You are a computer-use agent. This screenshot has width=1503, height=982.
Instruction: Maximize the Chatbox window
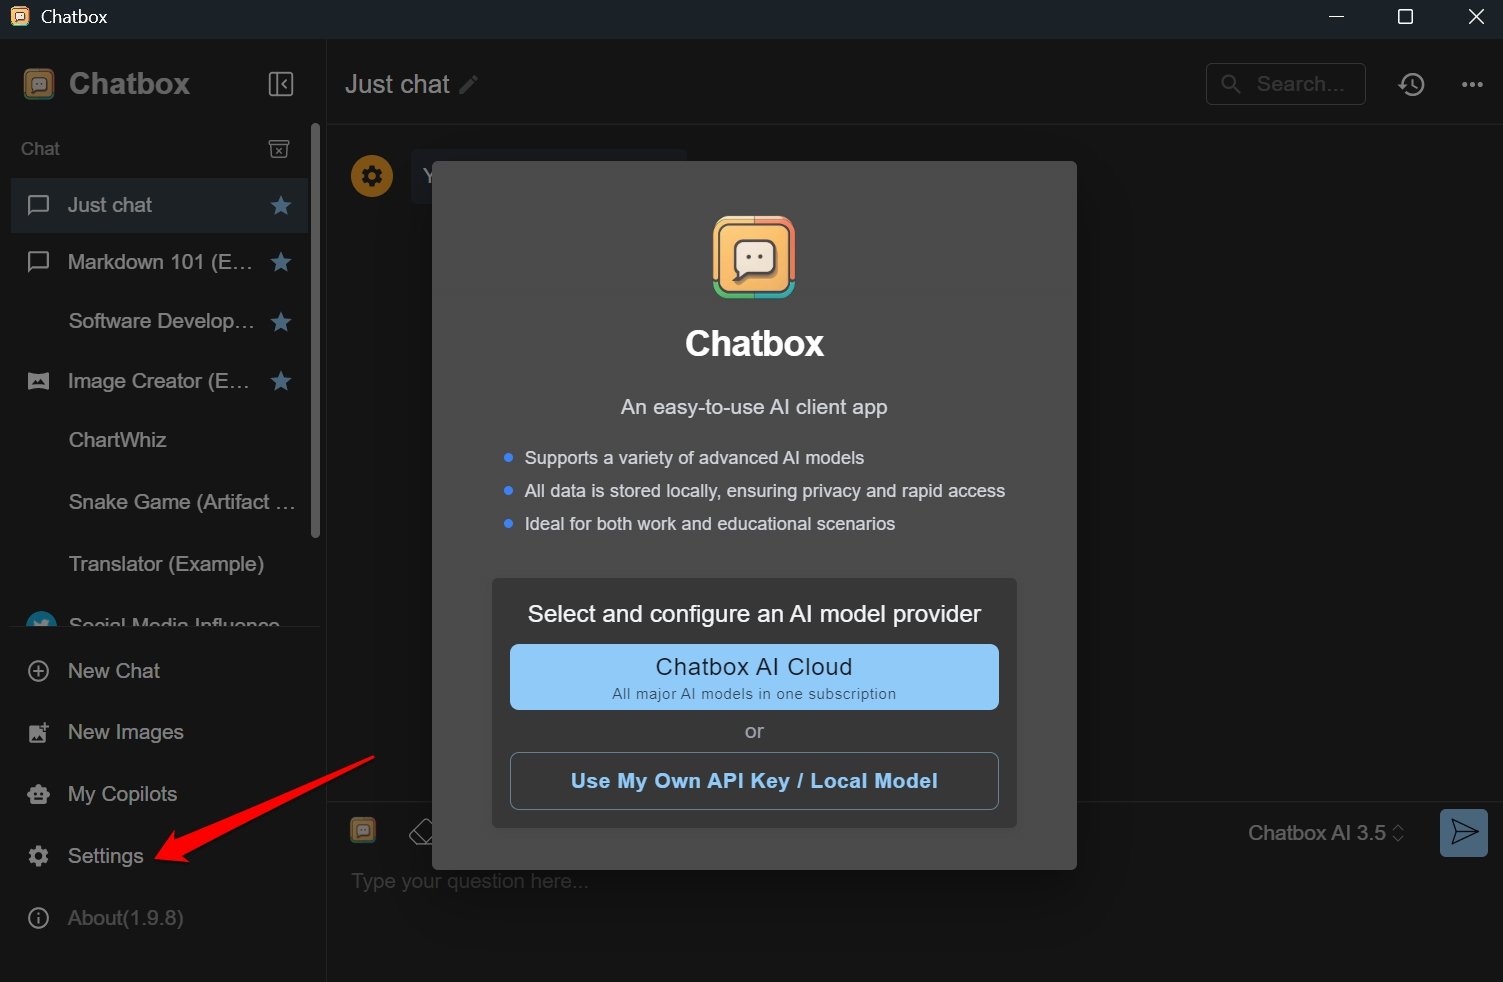tap(1405, 17)
